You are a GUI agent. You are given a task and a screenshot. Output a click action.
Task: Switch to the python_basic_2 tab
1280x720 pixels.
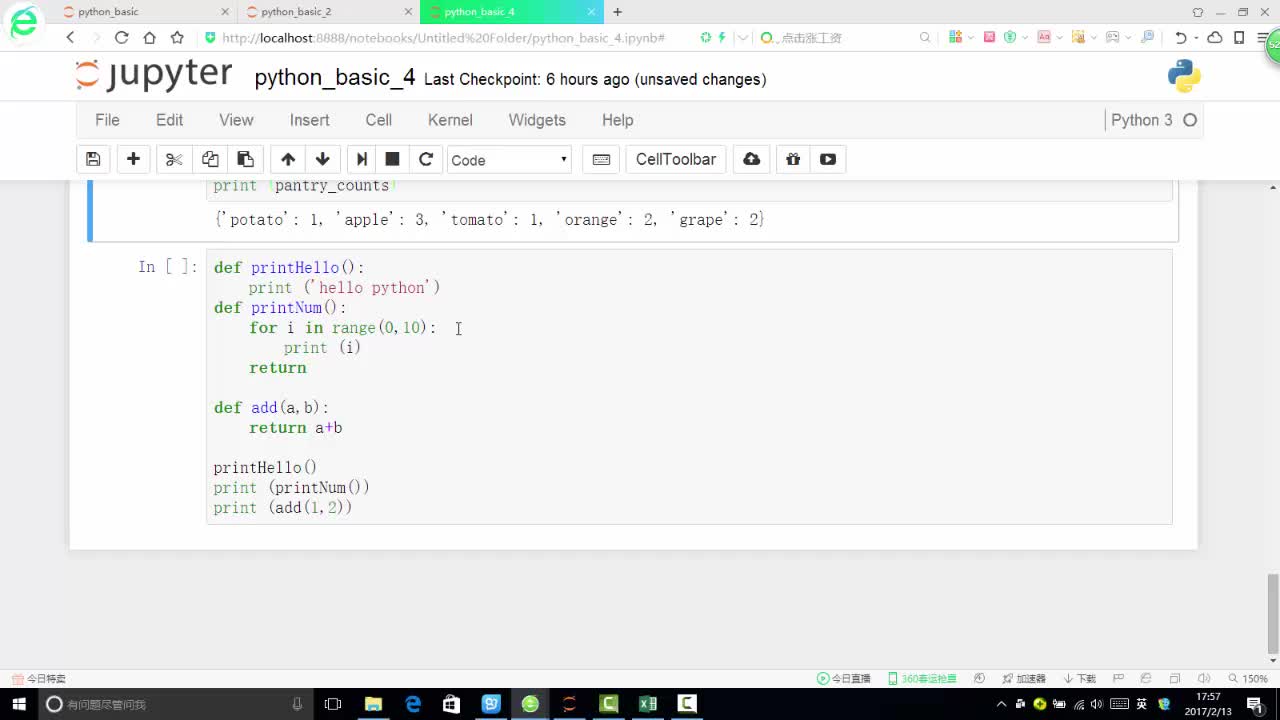(329, 12)
